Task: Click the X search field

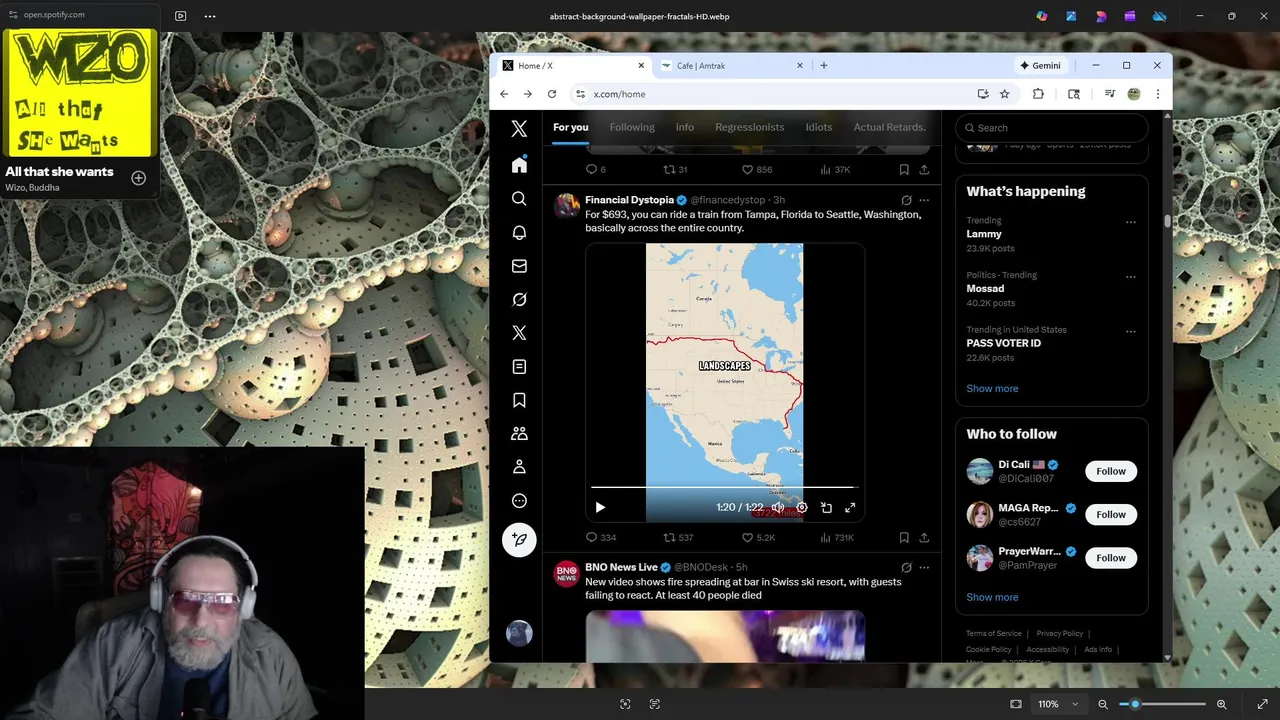Action: coord(1052,128)
